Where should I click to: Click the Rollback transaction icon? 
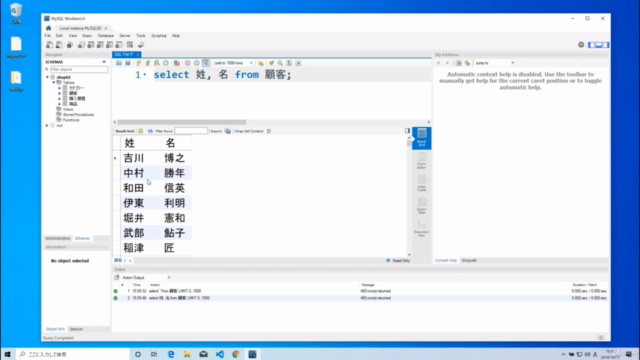coord(197,63)
